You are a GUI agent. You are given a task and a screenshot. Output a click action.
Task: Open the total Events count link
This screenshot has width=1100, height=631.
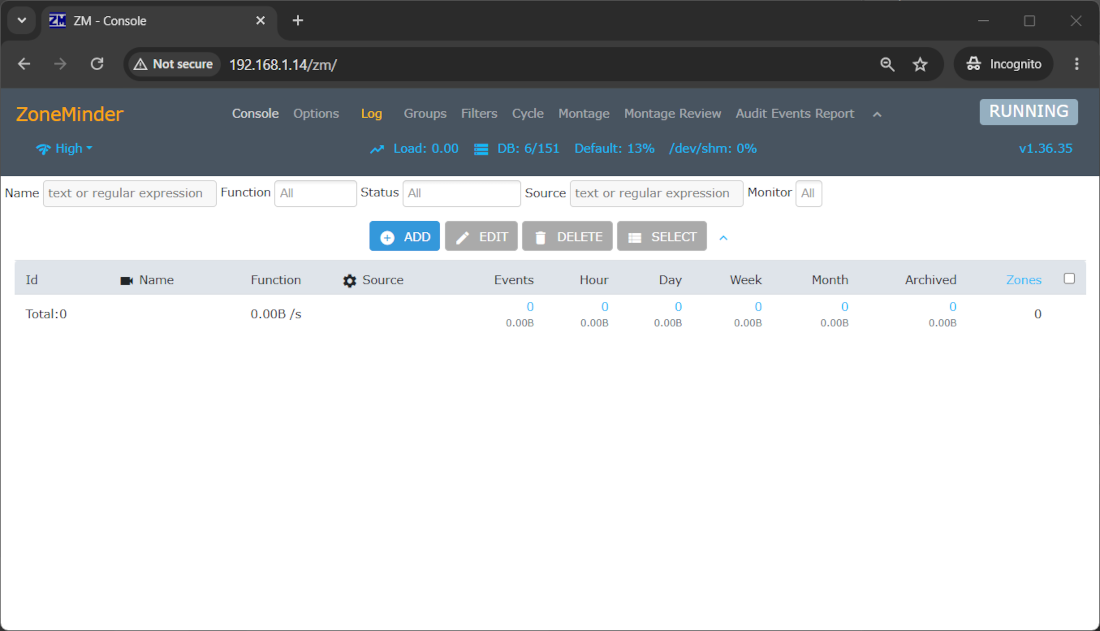click(530, 307)
